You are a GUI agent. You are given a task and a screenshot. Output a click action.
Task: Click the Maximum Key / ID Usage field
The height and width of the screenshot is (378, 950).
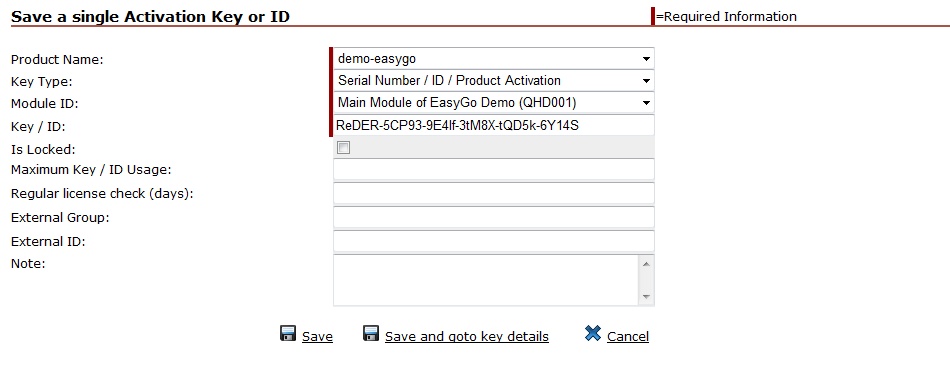[x=494, y=170]
